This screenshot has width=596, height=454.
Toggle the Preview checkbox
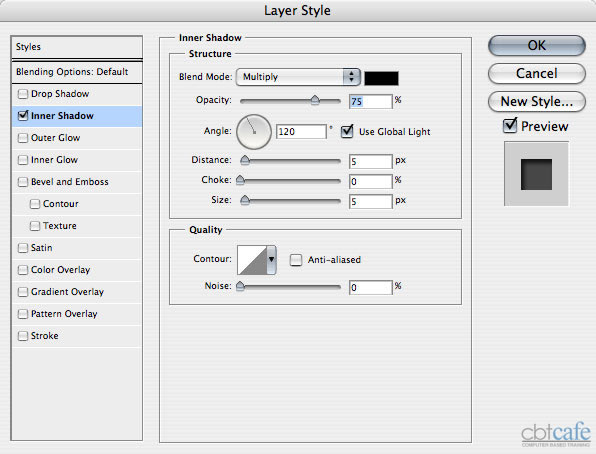(510, 125)
